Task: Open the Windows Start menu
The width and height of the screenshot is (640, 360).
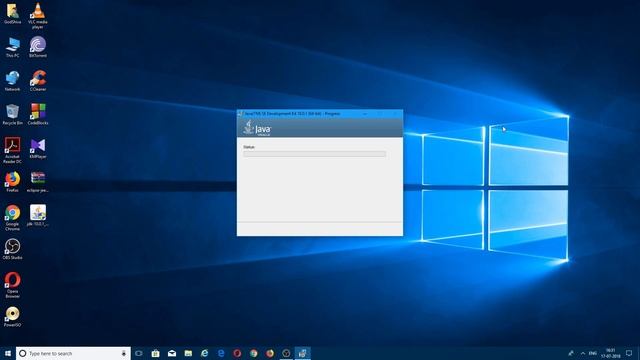Action: (8, 353)
